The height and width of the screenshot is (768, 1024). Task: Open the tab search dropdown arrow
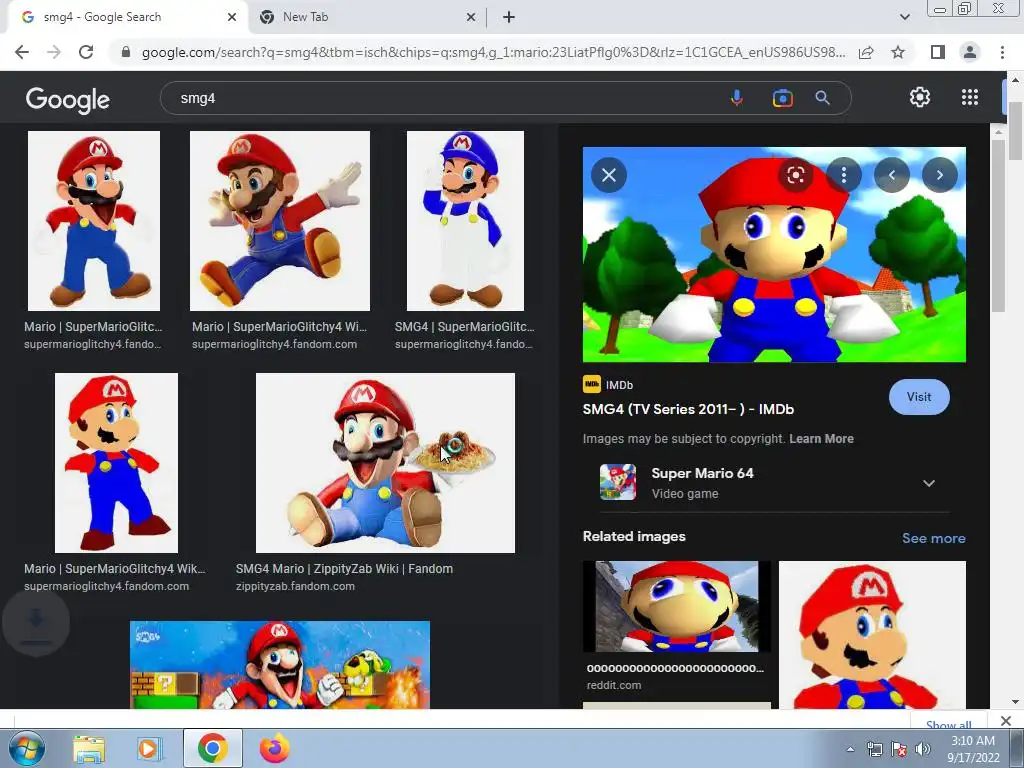pos(904,17)
